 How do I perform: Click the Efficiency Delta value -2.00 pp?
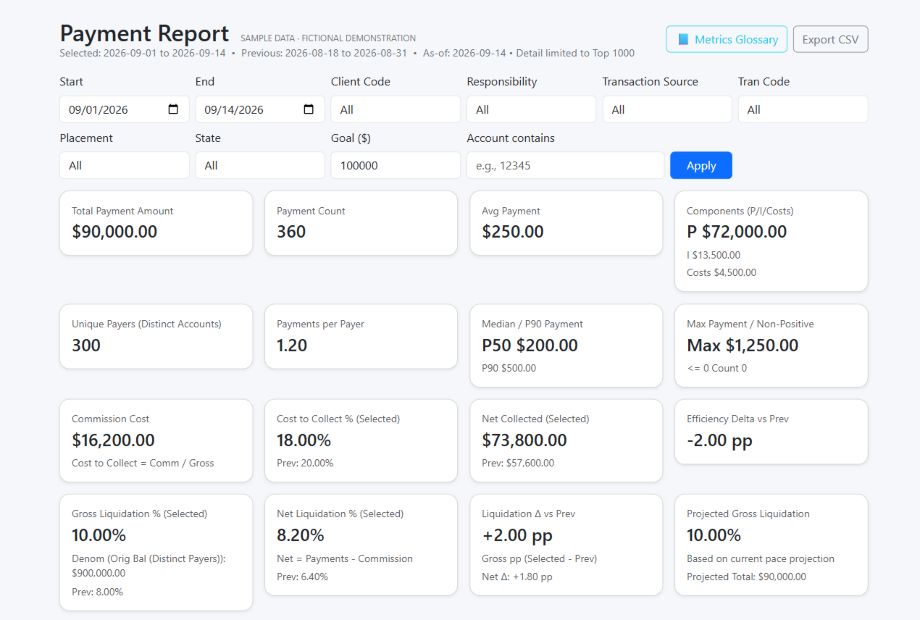click(719, 441)
